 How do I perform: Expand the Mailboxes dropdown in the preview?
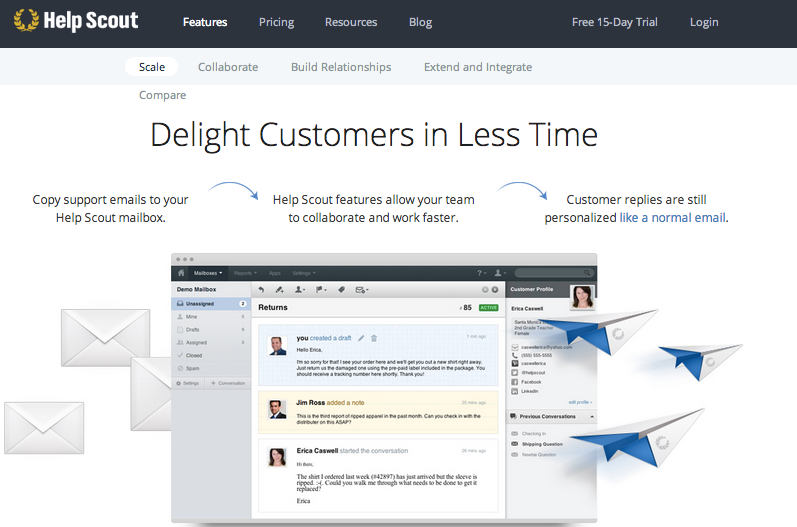click(208, 273)
